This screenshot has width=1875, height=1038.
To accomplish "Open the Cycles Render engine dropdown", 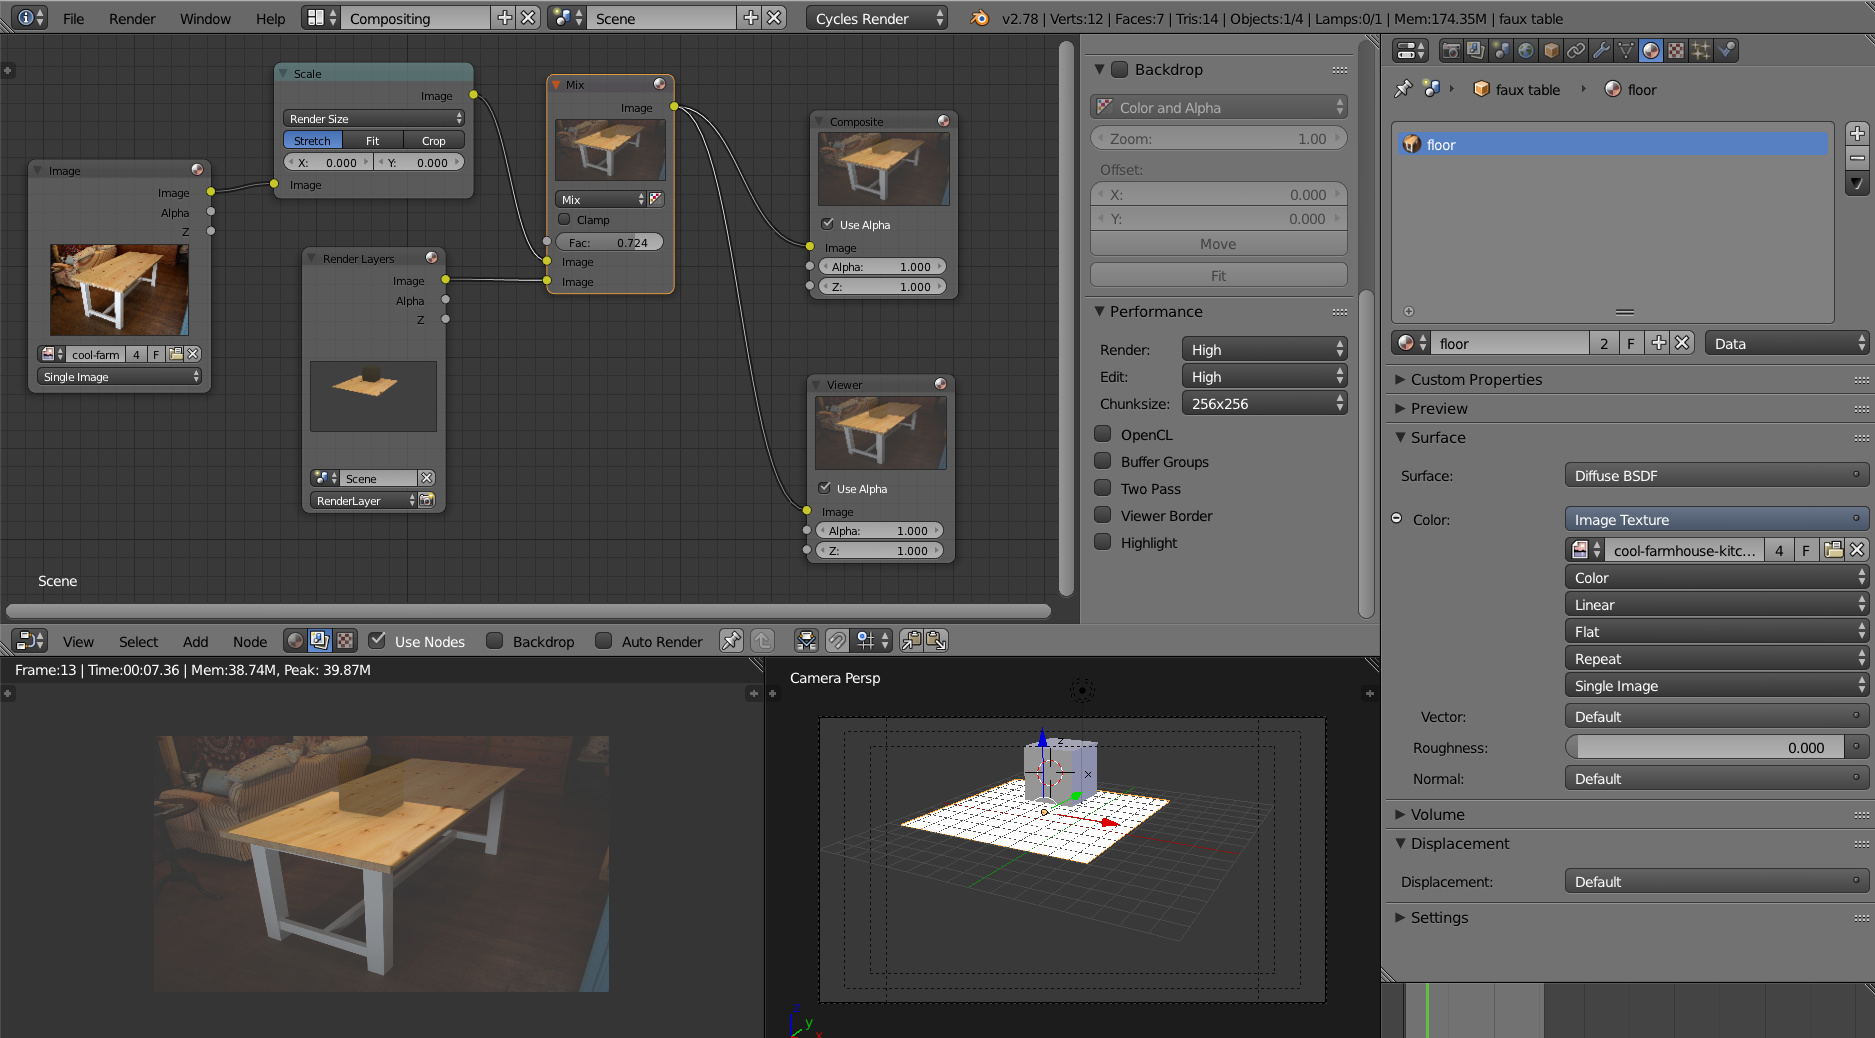I will [x=876, y=18].
